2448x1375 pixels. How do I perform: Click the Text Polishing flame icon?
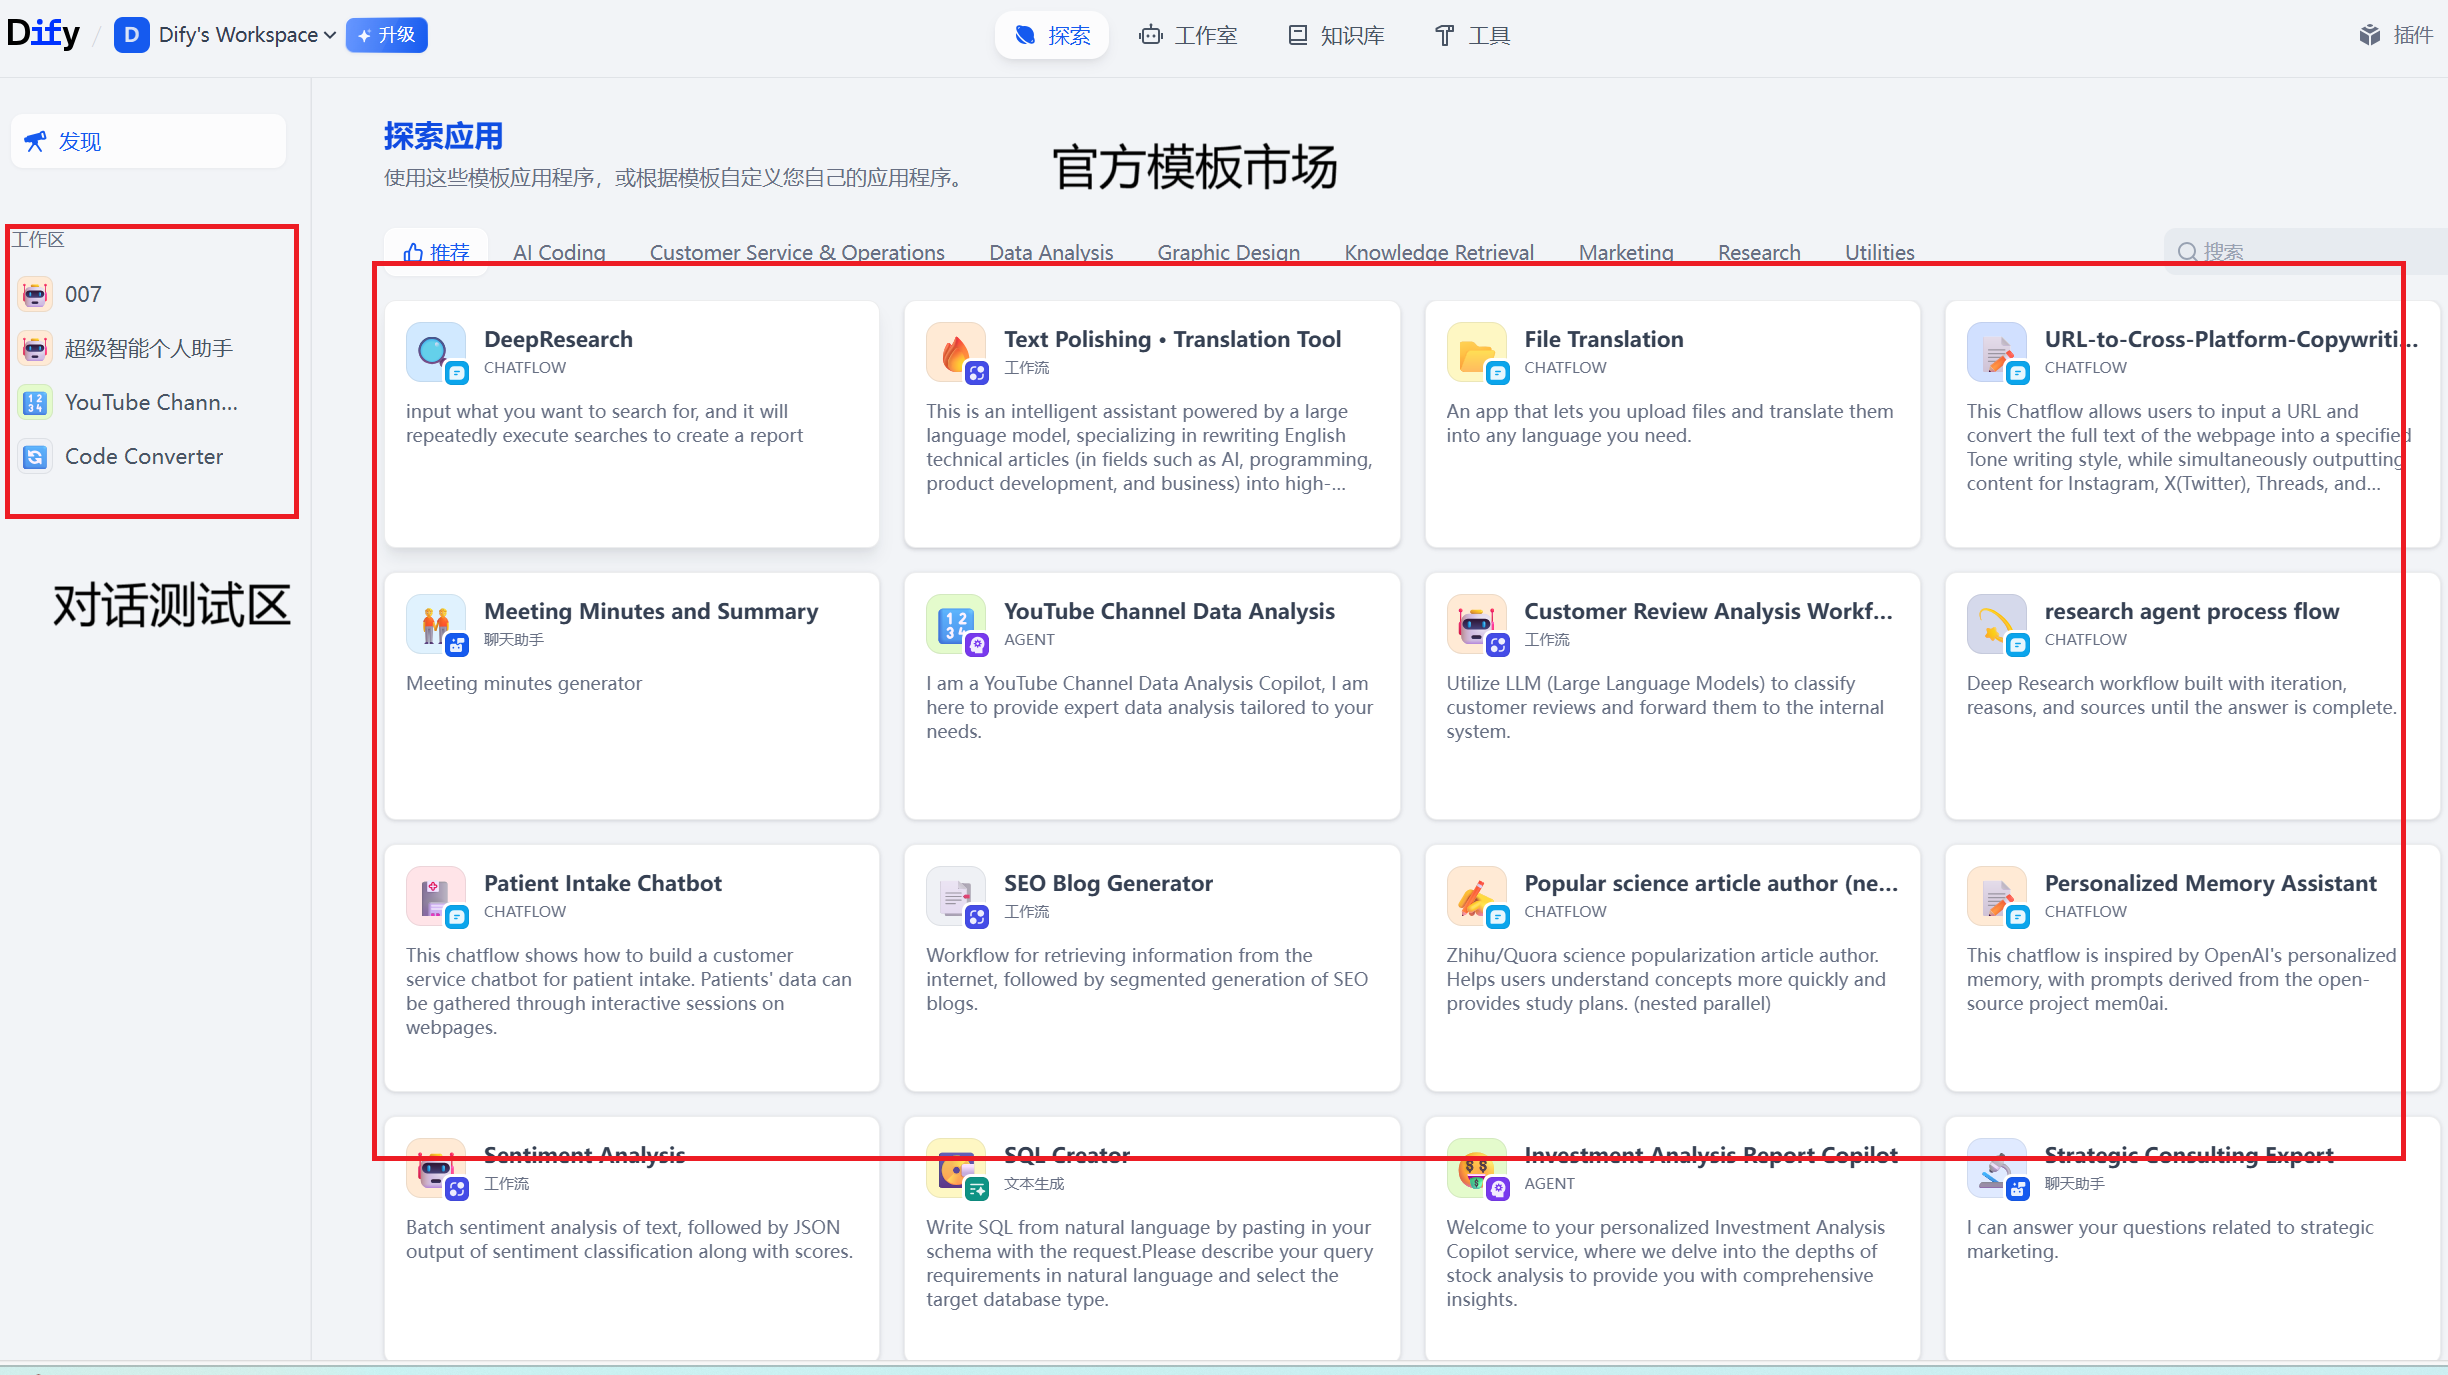[x=955, y=352]
